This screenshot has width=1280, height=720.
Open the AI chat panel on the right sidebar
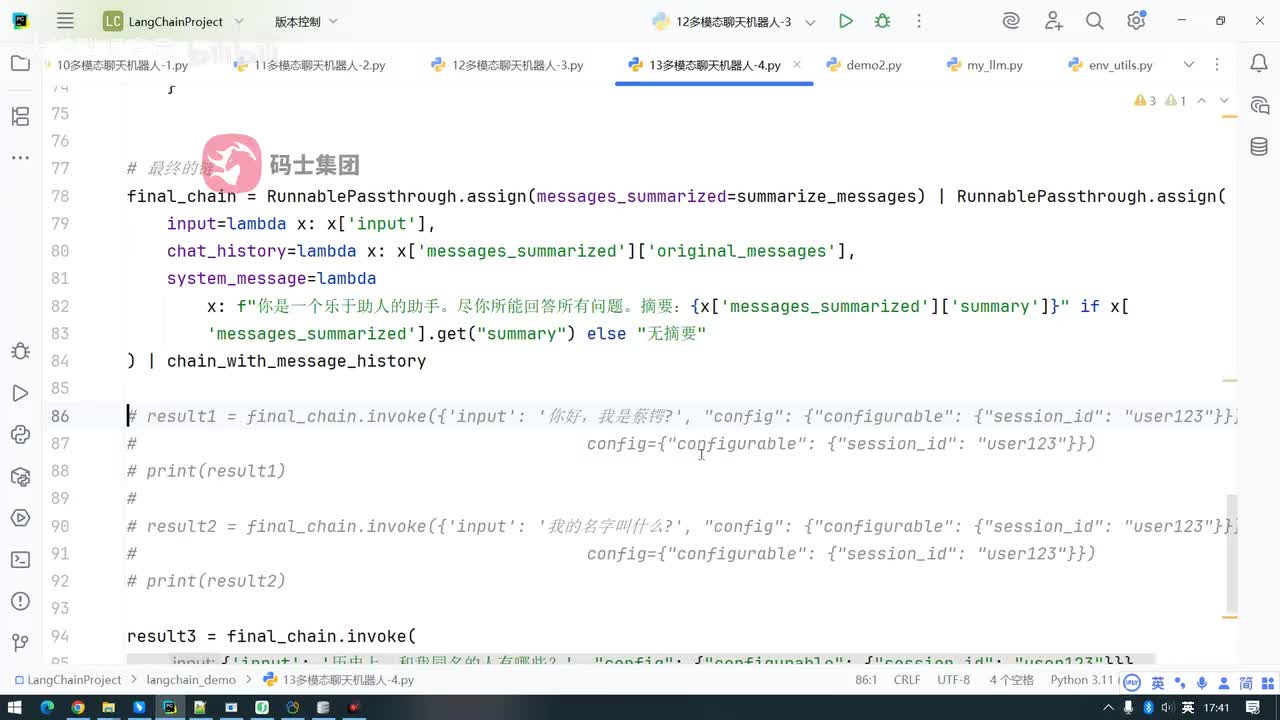(1259, 106)
